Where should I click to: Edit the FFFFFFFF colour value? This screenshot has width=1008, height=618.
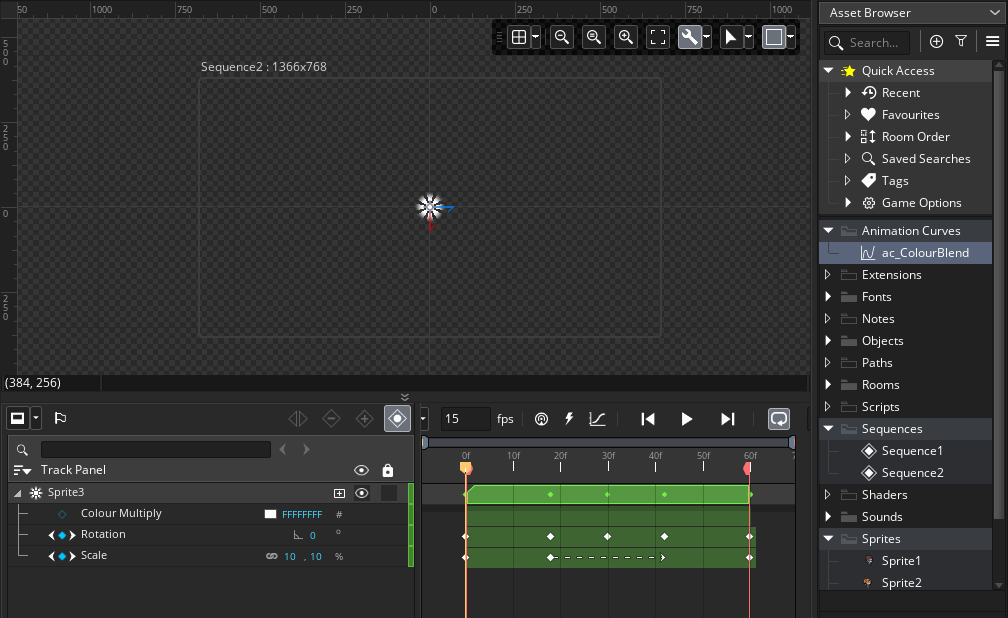pos(302,514)
